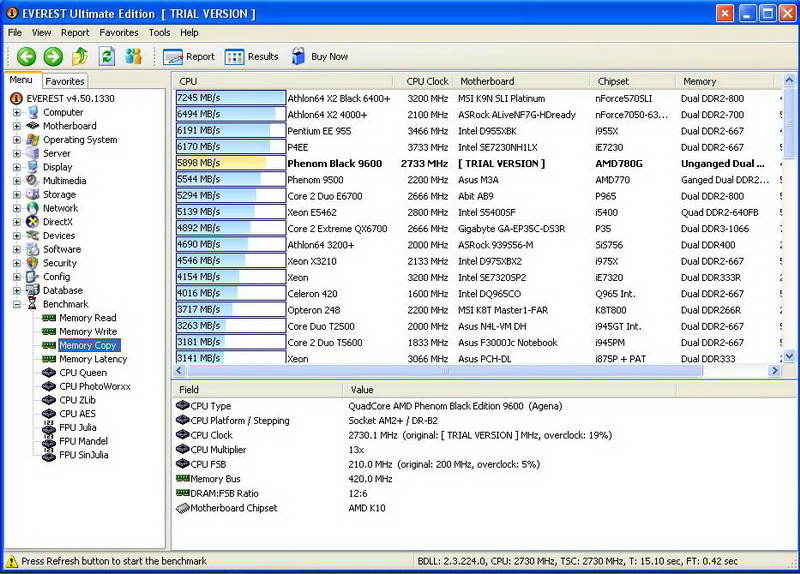
Task: Select the Software icon in the tree
Action: coord(33,249)
